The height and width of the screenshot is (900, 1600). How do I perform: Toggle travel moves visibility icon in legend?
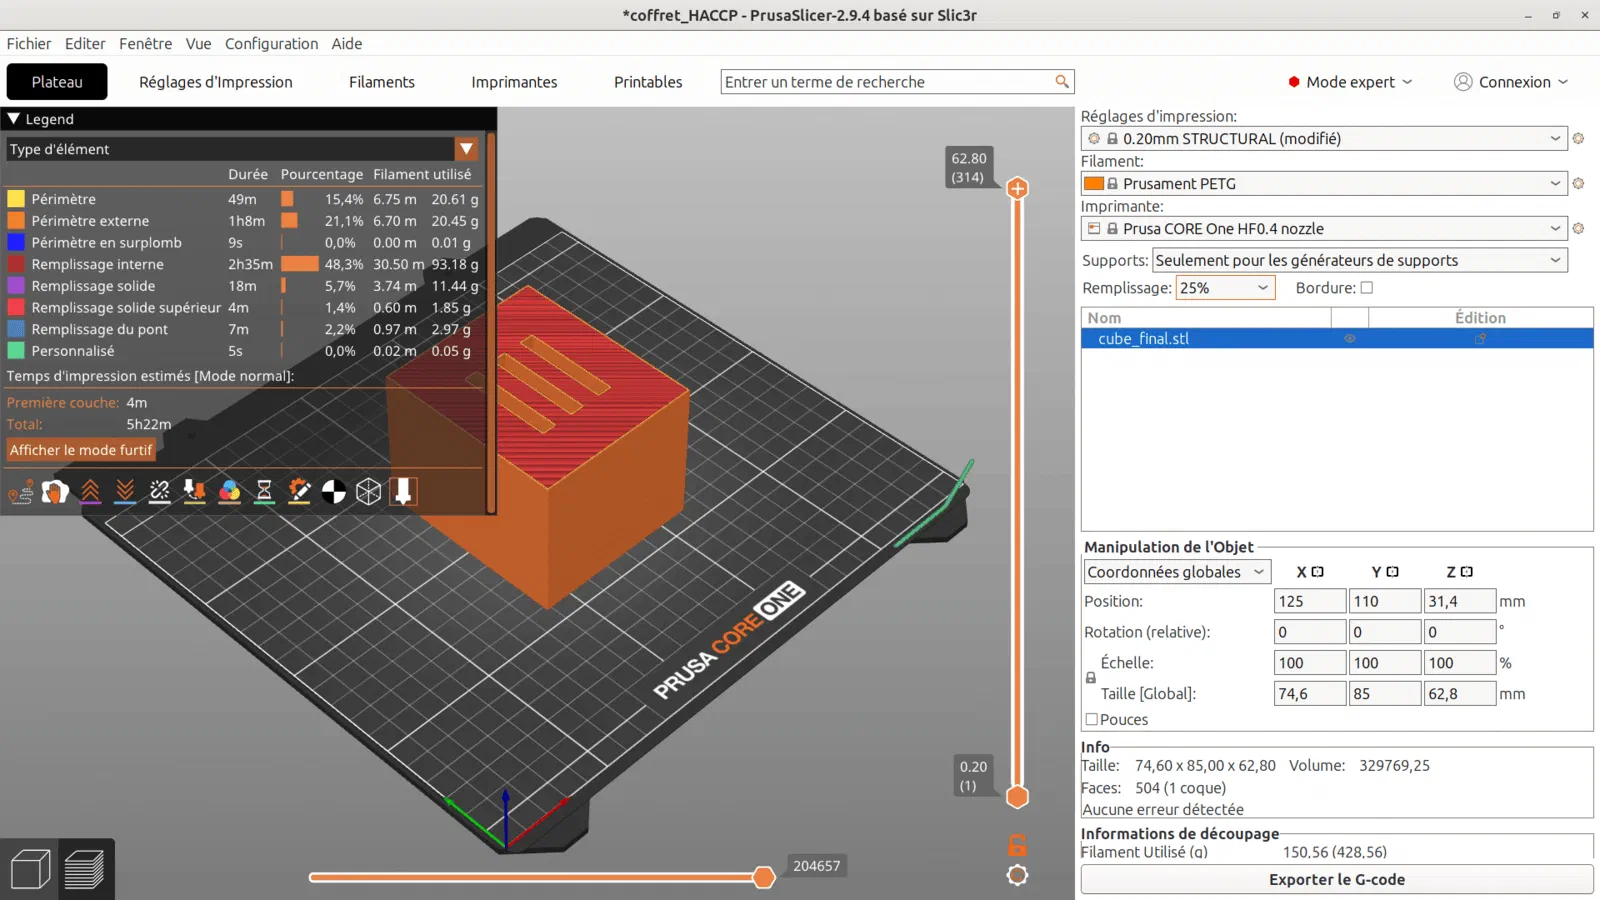pos(21,491)
